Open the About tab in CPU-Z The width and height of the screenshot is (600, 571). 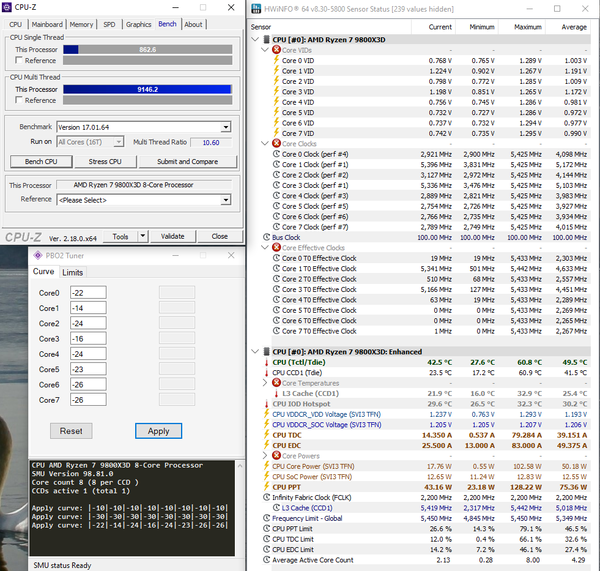pyautogui.click(x=193, y=24)
